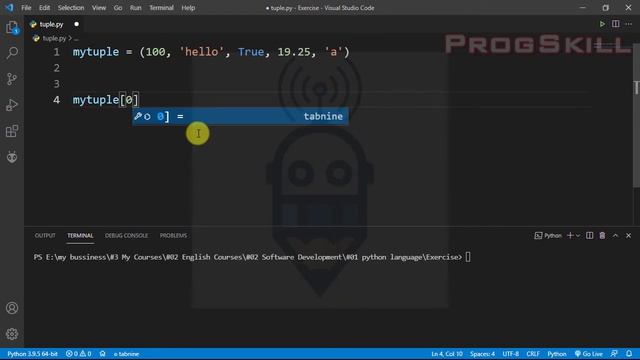Screen dimensions: 640x360
Task: Open notifications bell icon
Action: (629, 354)
